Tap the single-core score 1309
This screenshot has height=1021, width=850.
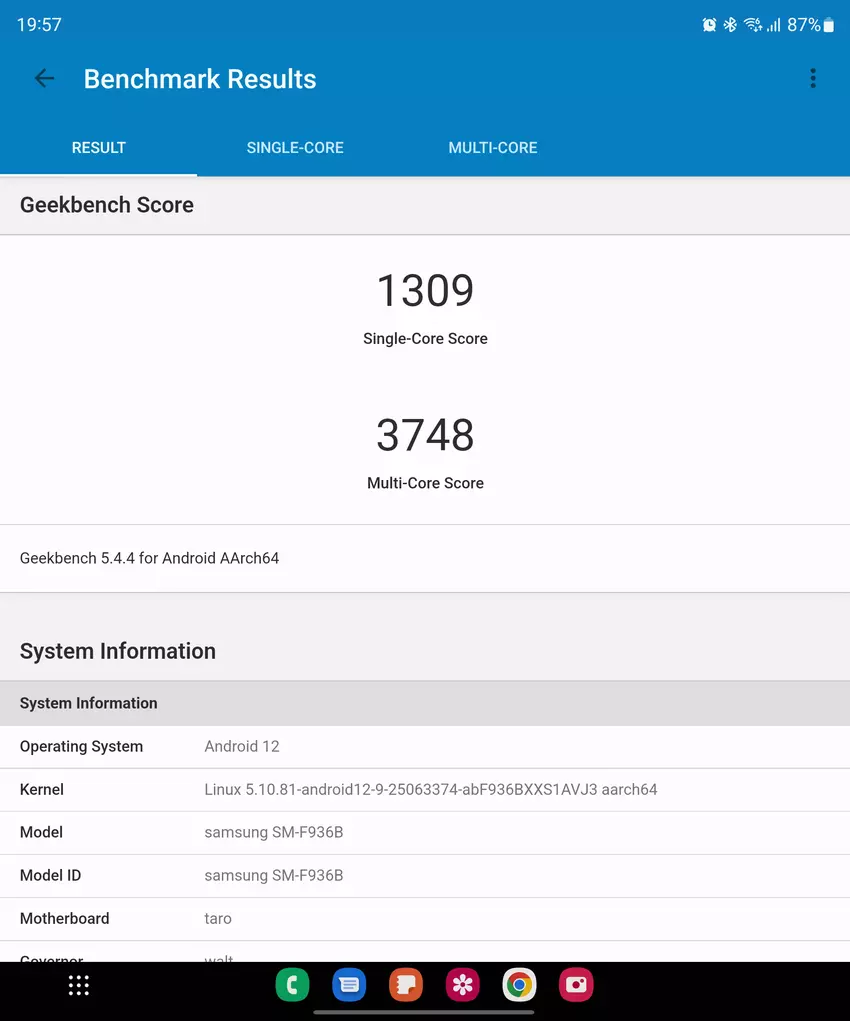[425, 291]
